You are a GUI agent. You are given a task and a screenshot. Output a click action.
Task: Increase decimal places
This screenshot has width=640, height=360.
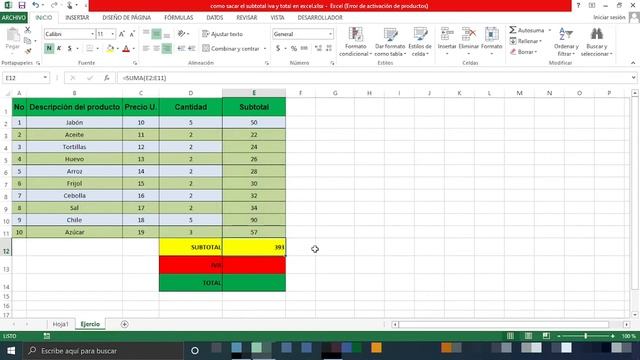[x=318, y=49]
